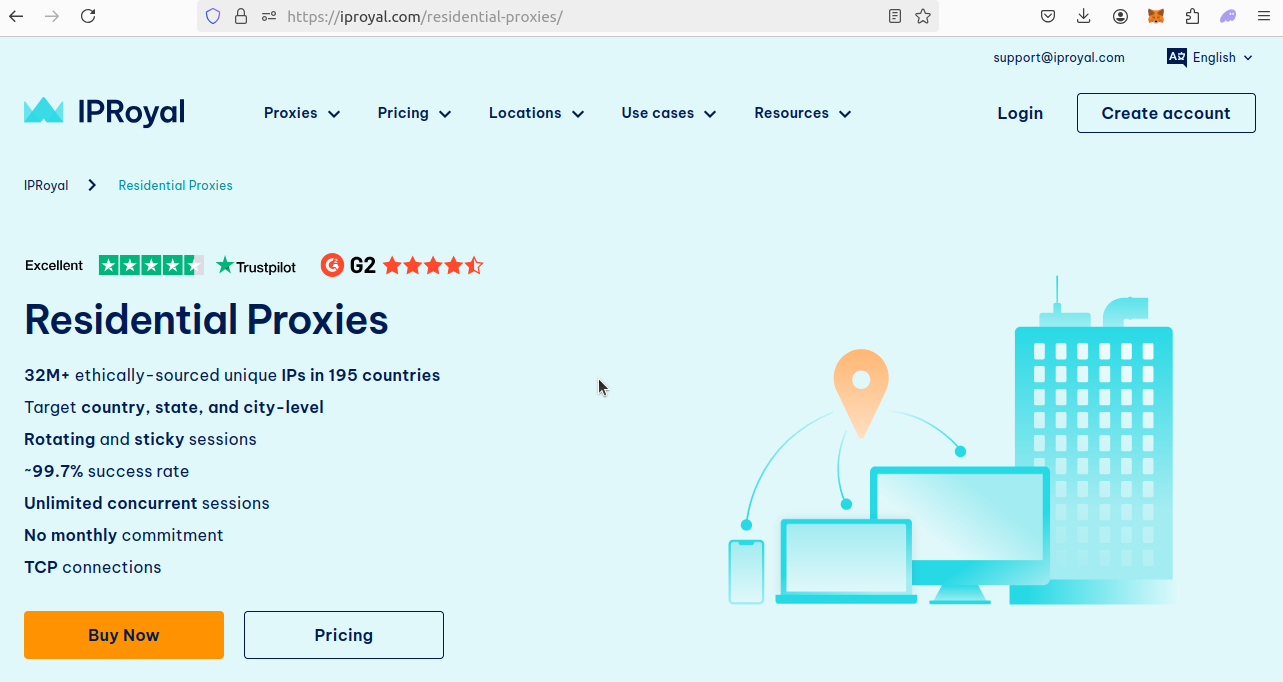Screen dimensions: 1283x682
Task: Open the Firefox hamburger menu
Action: pos(1264,16)
